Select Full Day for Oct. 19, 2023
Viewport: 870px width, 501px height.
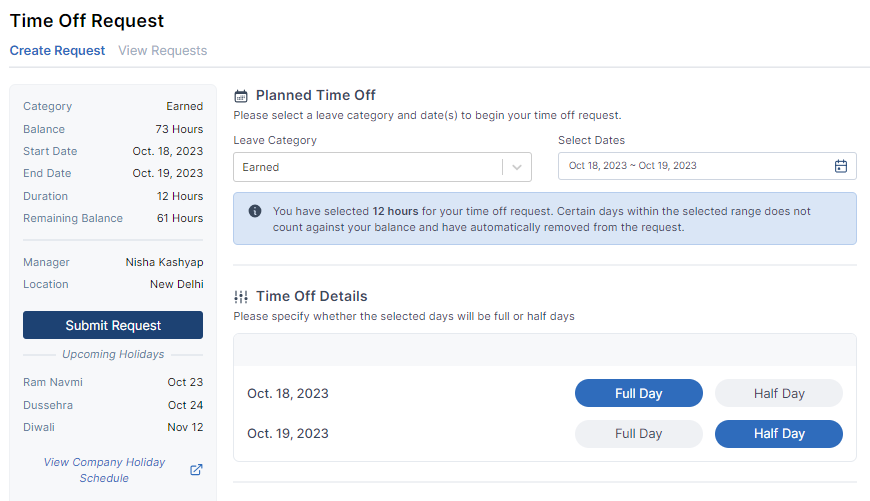click(x=639, y=434)
